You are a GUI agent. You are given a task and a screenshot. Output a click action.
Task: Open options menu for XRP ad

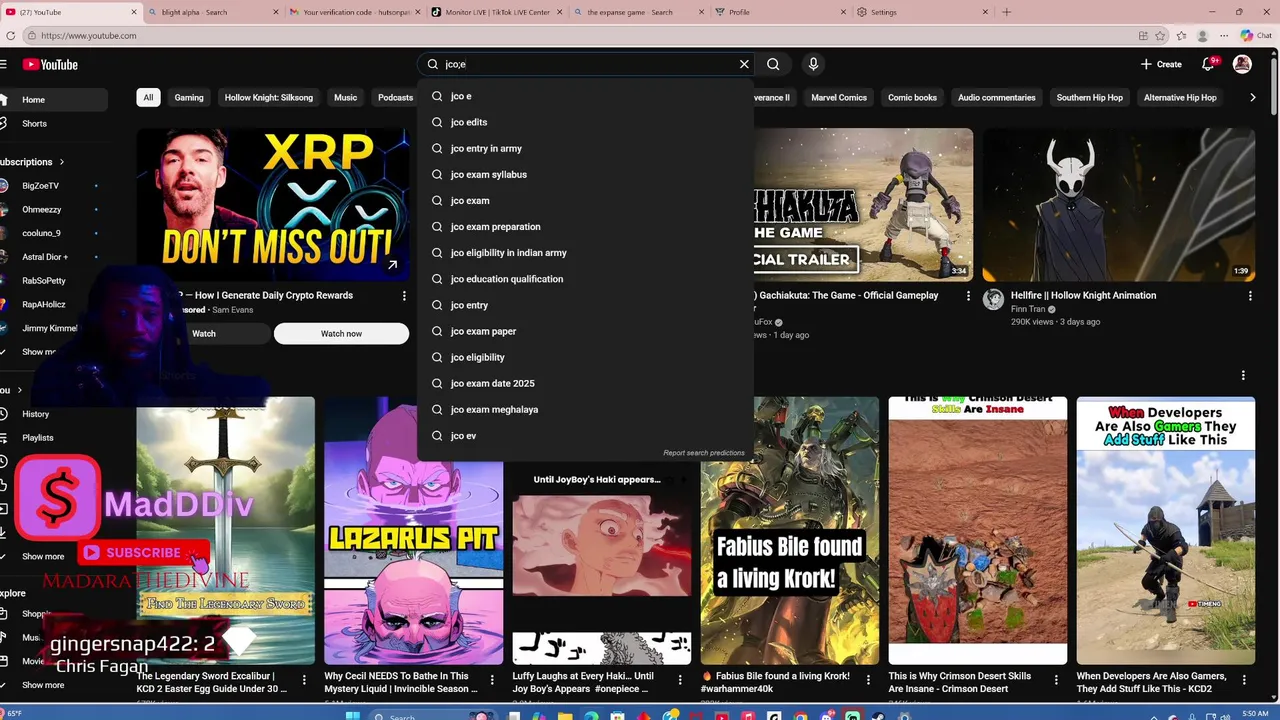[404, 296]
